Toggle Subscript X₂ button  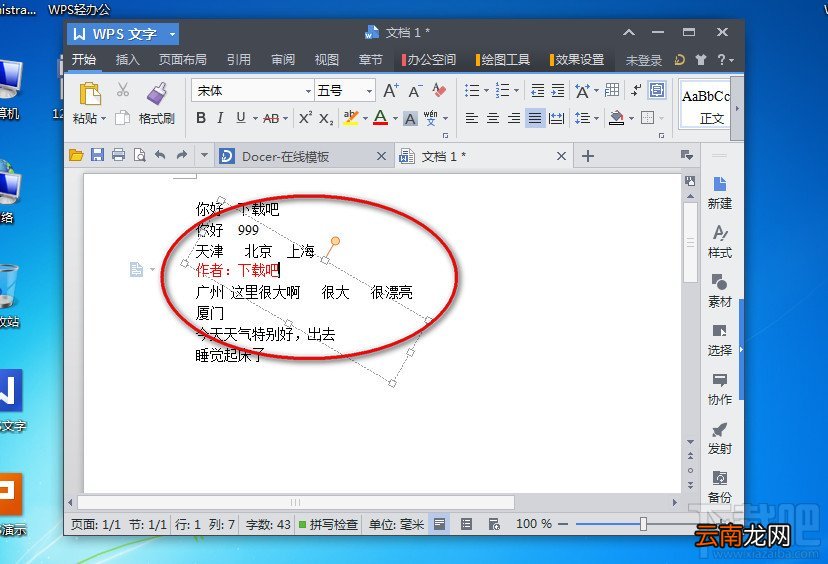[326, 119]
